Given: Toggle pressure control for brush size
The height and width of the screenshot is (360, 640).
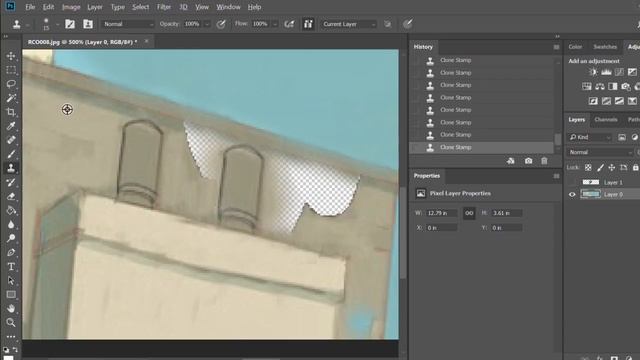Looking at the screenshot, I should point(408,24).
